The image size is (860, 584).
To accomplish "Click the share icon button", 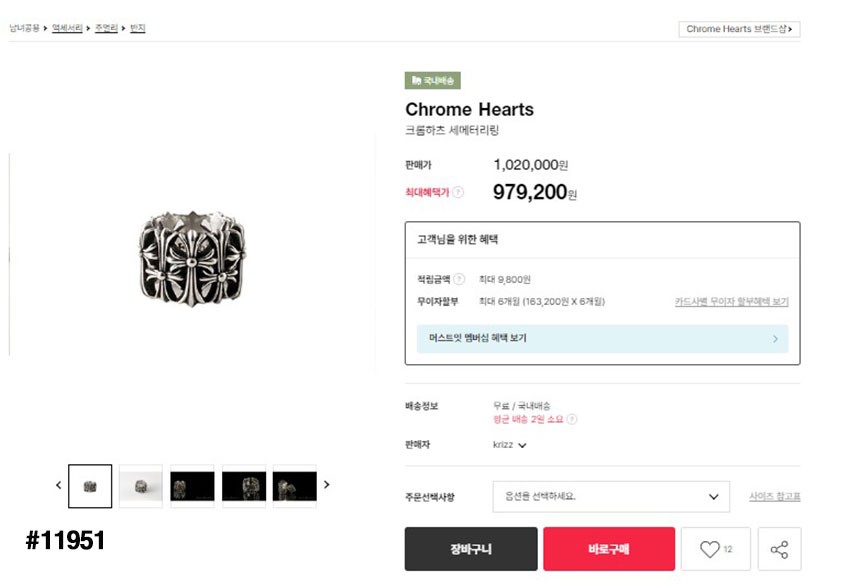I will pos(780,549).
